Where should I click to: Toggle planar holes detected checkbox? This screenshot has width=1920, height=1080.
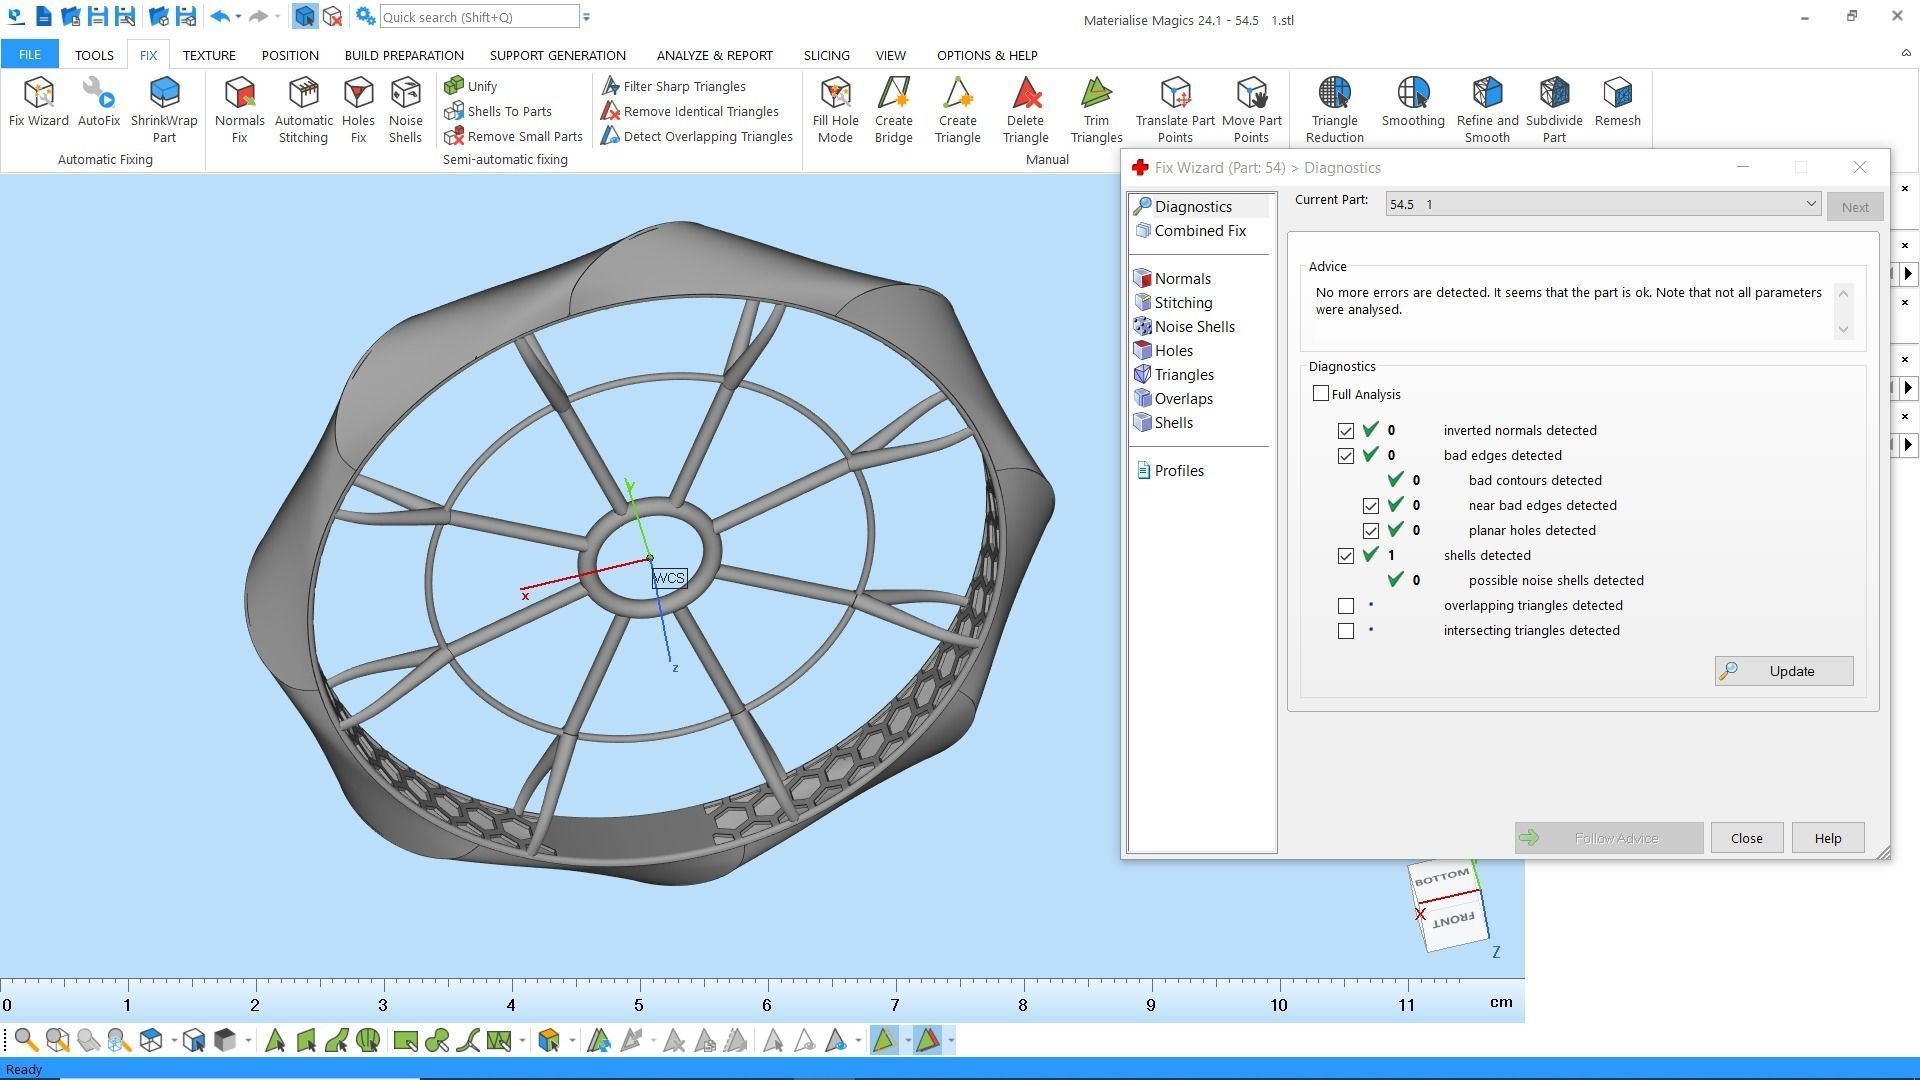[x=1371, y=531]
